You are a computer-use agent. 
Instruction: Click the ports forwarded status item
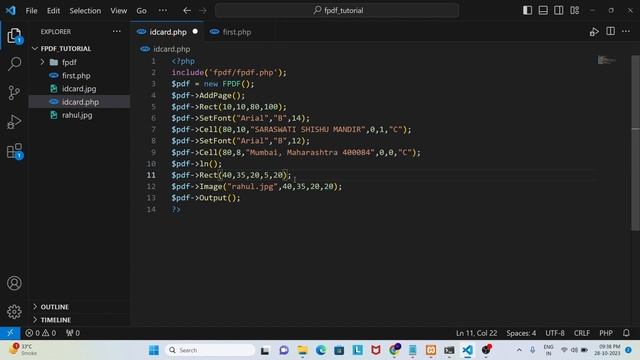tap(73, 333)
